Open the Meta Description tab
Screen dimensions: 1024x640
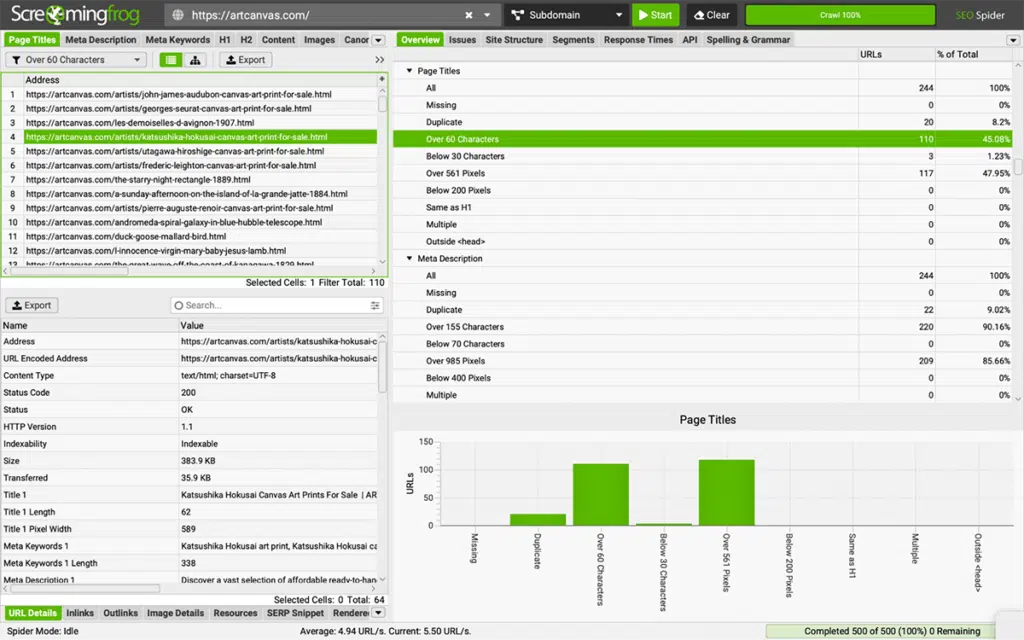click(100, 40)
